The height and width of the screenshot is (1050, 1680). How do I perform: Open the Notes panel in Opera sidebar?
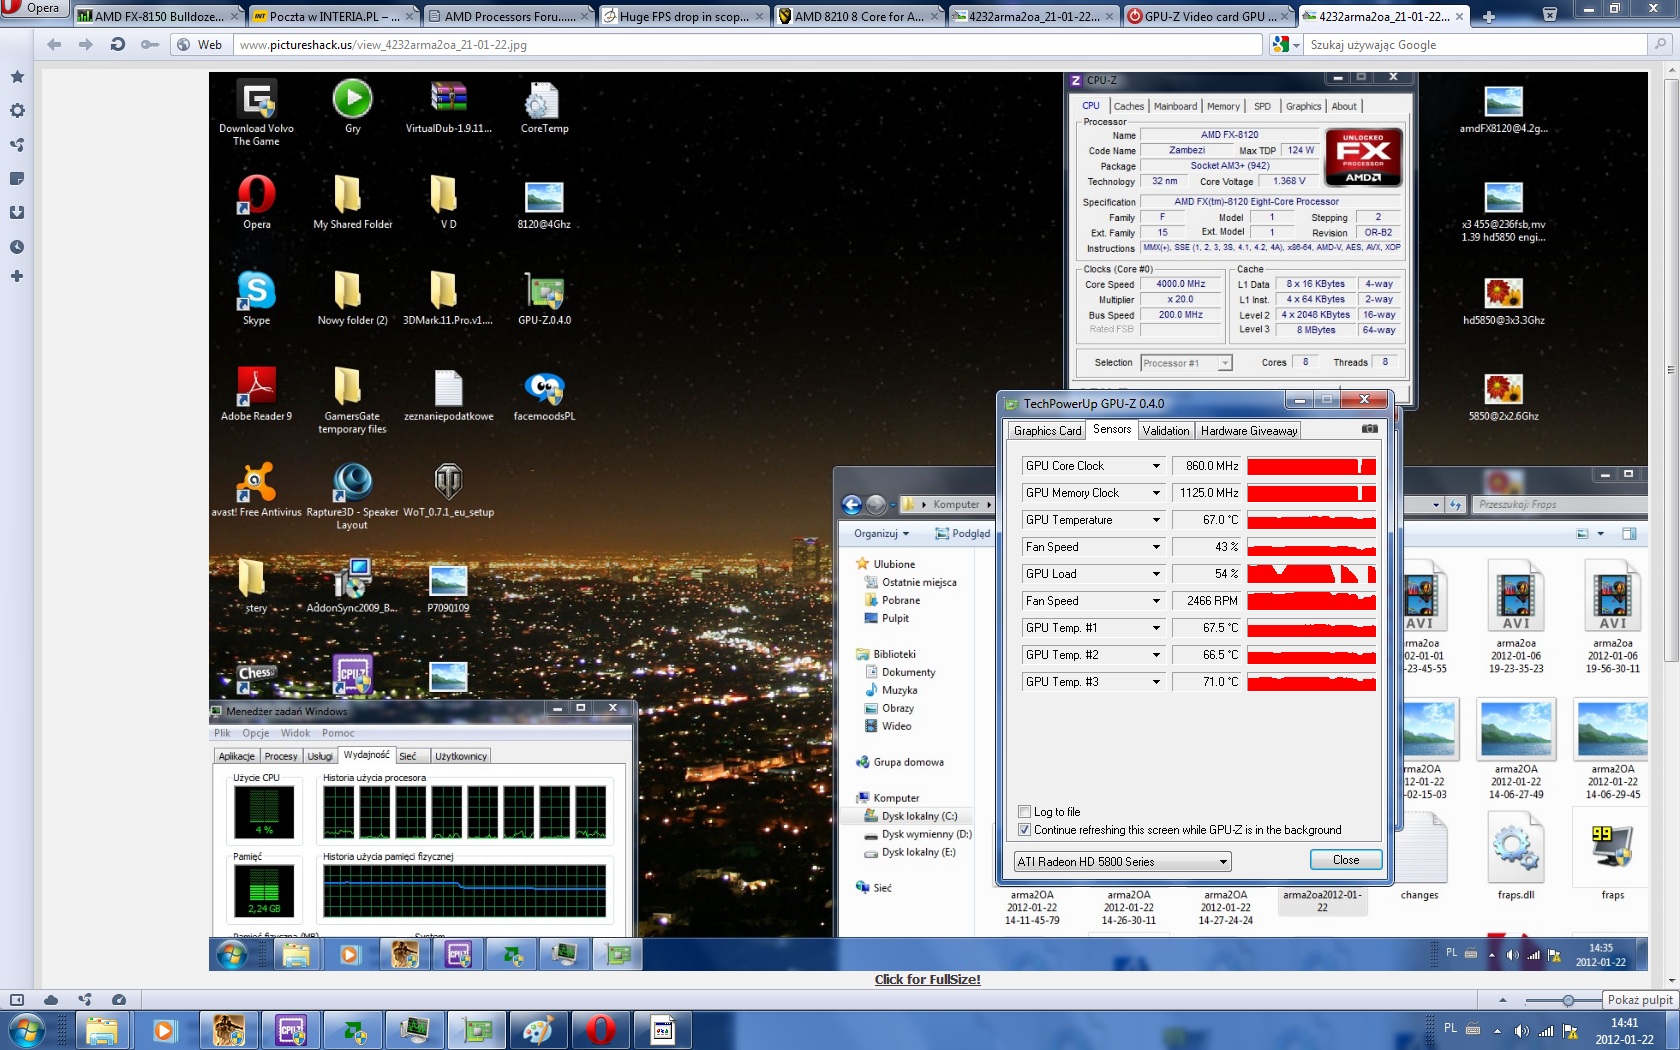(x=17, y=179)
